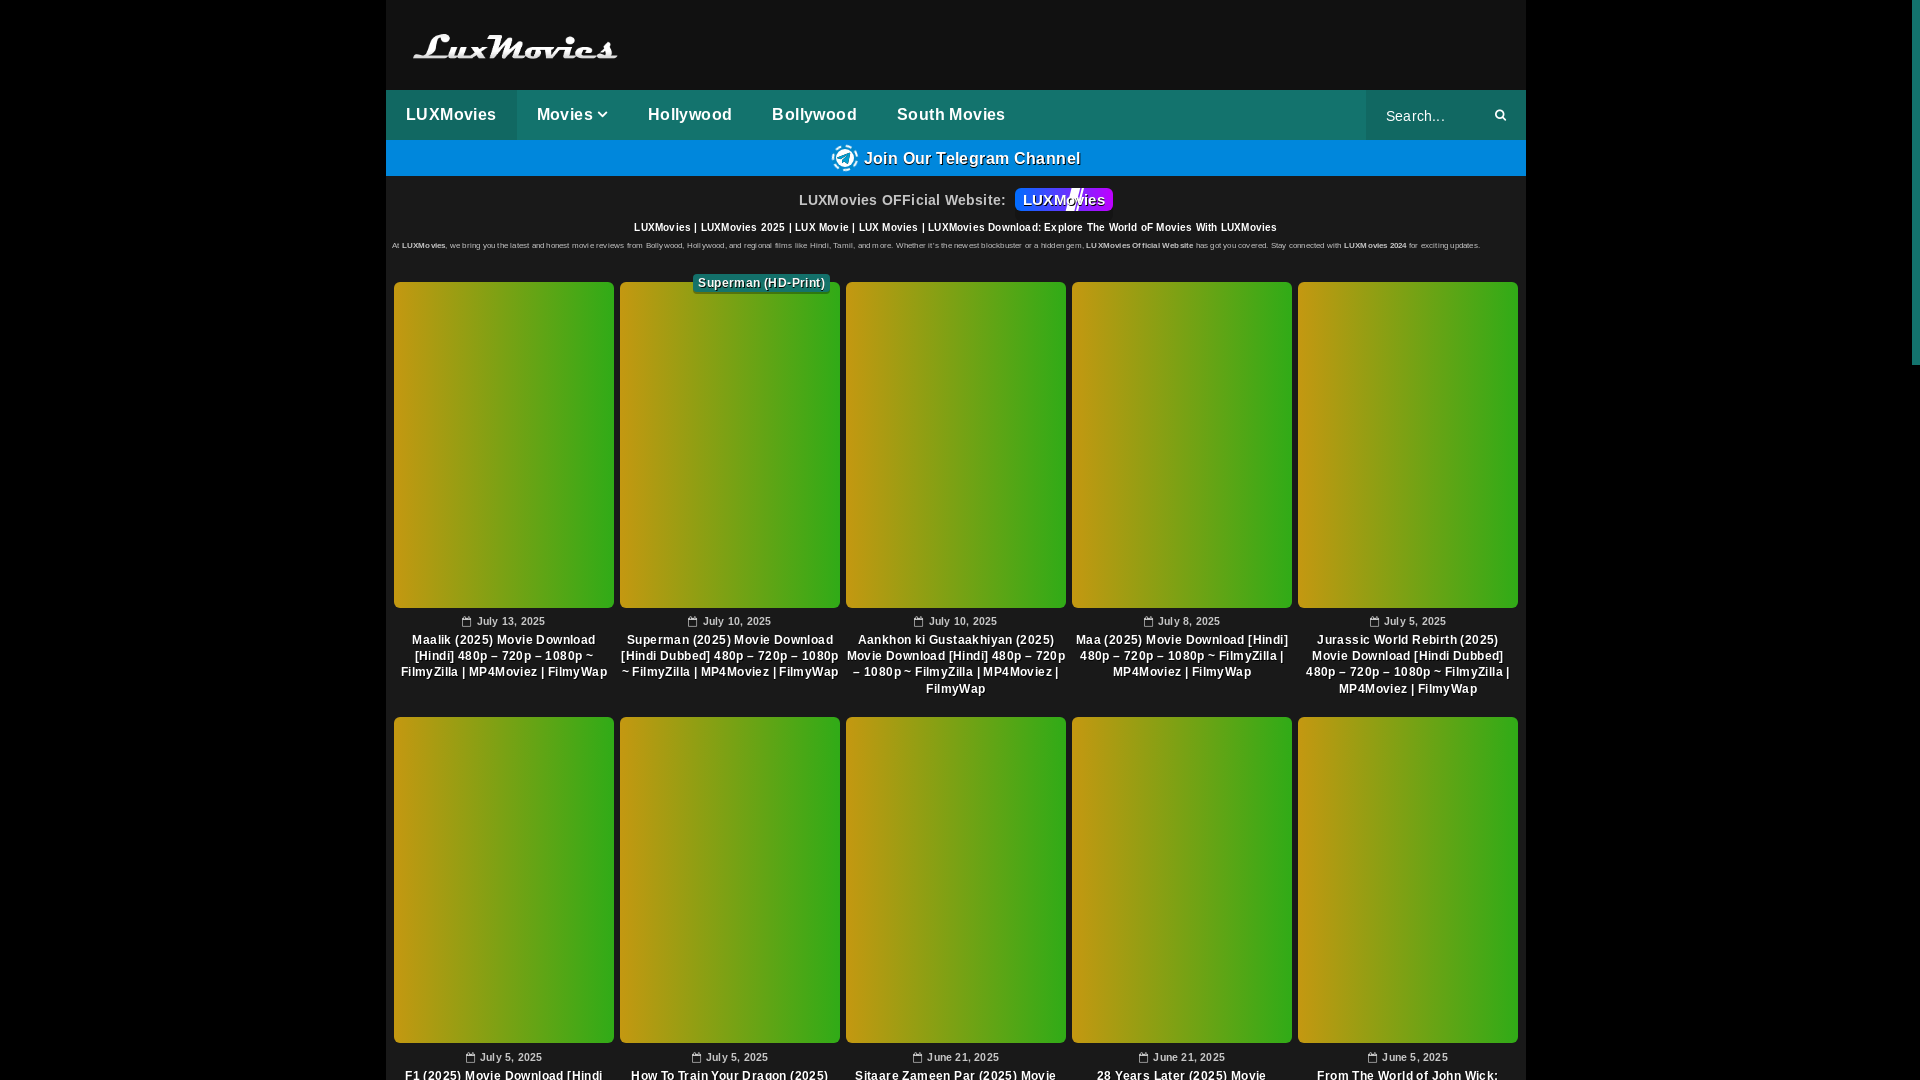Image resolution: width=1920 pixels, height=1080 pixels.
Task: Open Maalik (2025) Movie Download title link
Action: tap(504, 656)
